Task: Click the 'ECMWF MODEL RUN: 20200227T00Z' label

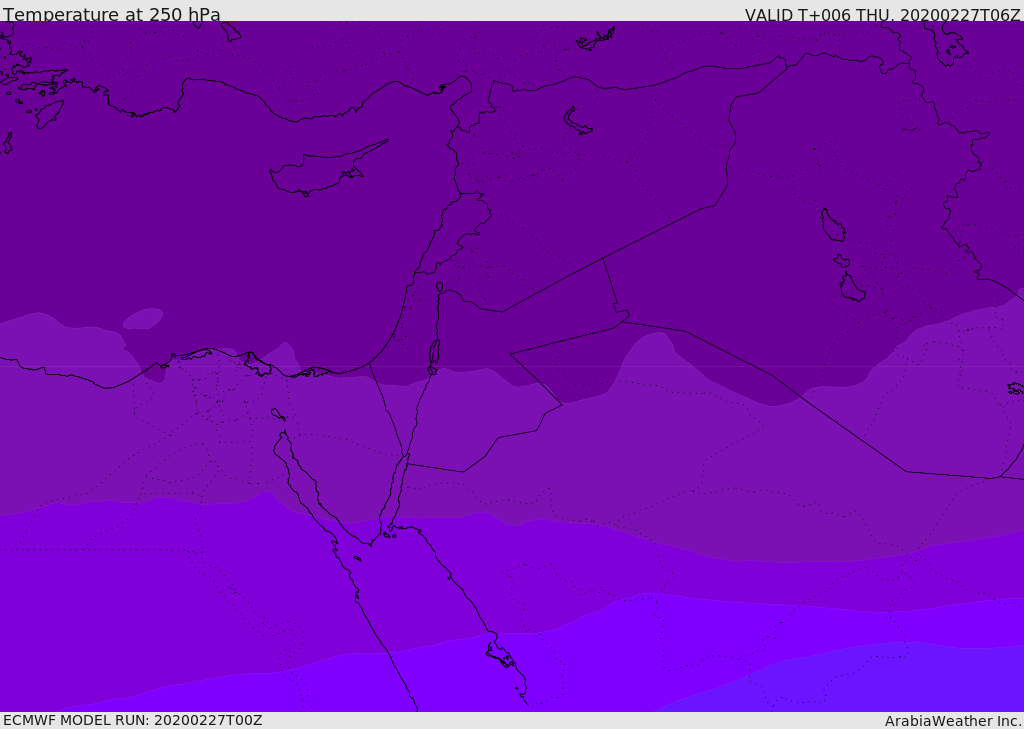Action: [133, 720]
